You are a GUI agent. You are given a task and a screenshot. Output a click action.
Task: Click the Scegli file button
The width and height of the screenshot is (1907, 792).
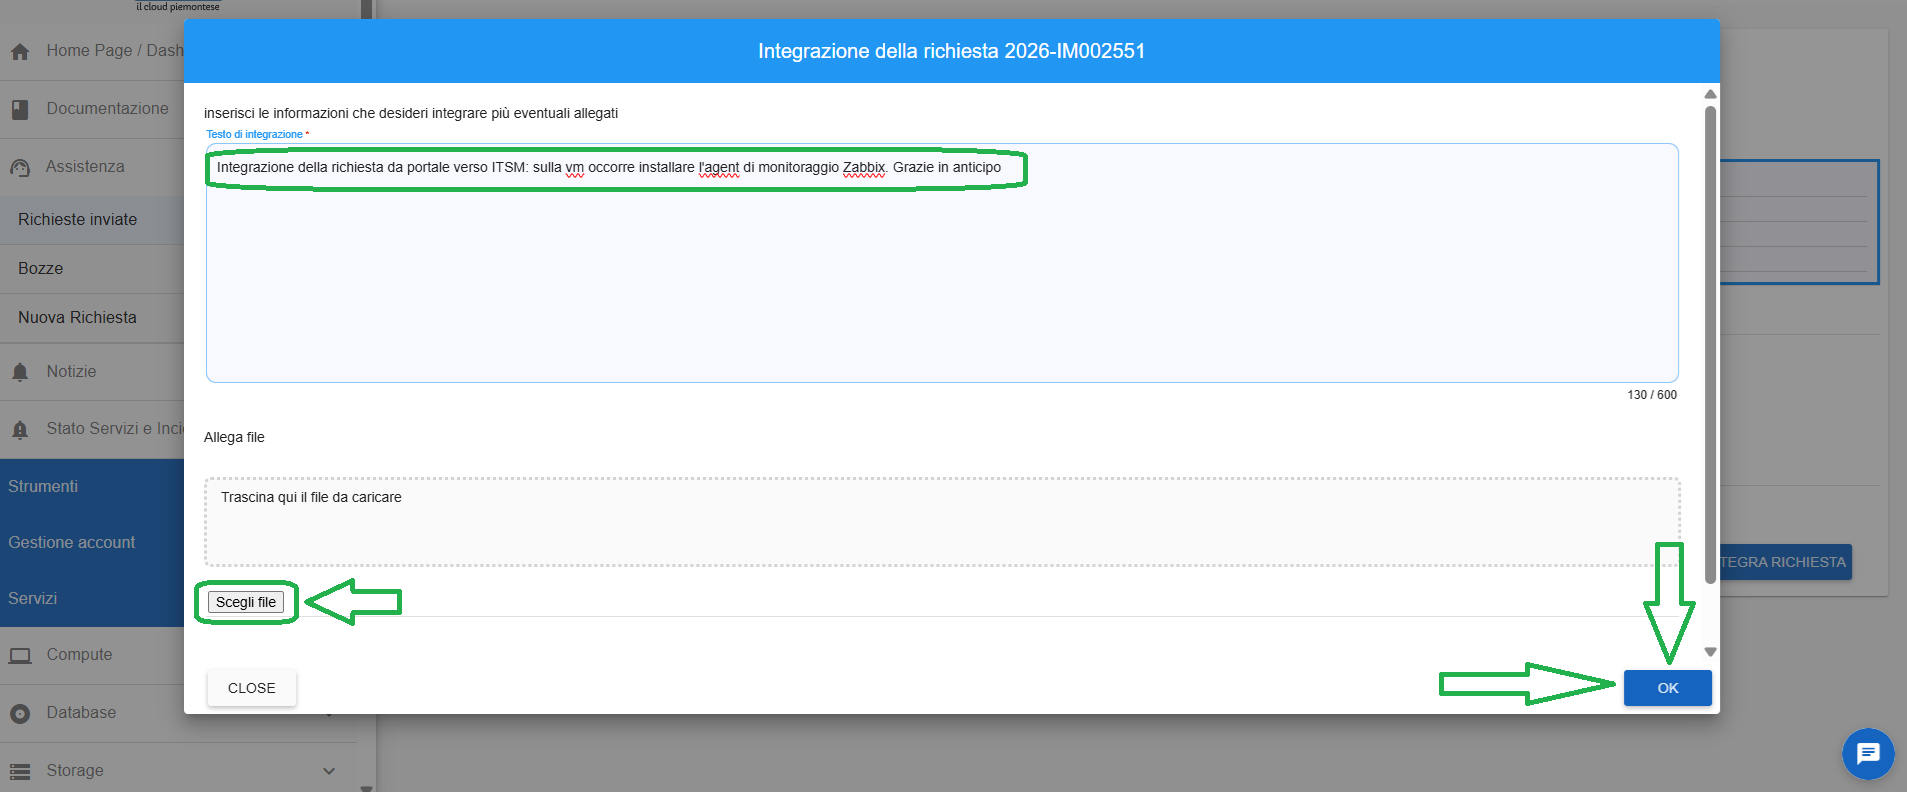tap(246, 602)
